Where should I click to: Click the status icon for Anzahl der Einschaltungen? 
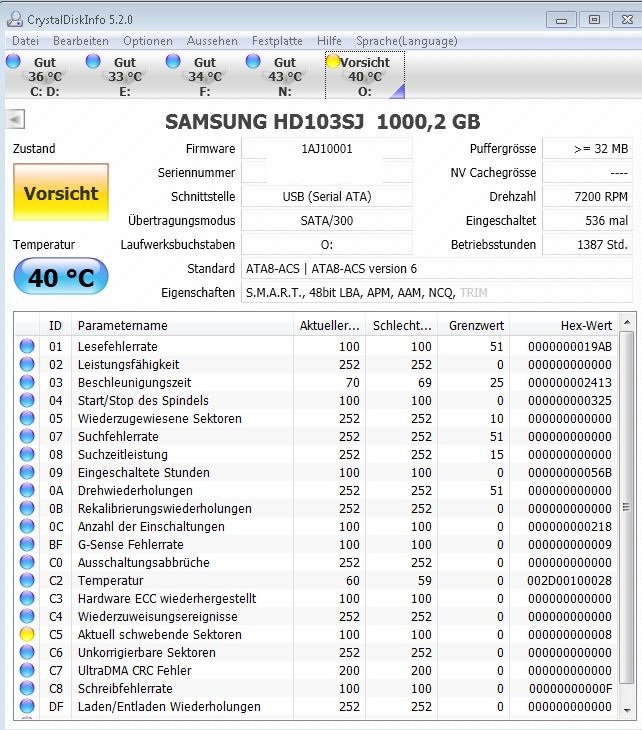coord(27,526)
